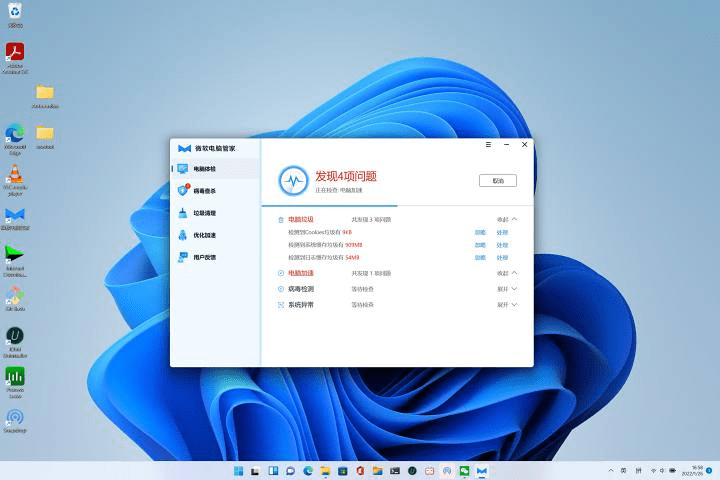The width and height of the screenshot is (720, 480).
Task: Click 处理 for the Cookies junk row
Action: [502, 232]
